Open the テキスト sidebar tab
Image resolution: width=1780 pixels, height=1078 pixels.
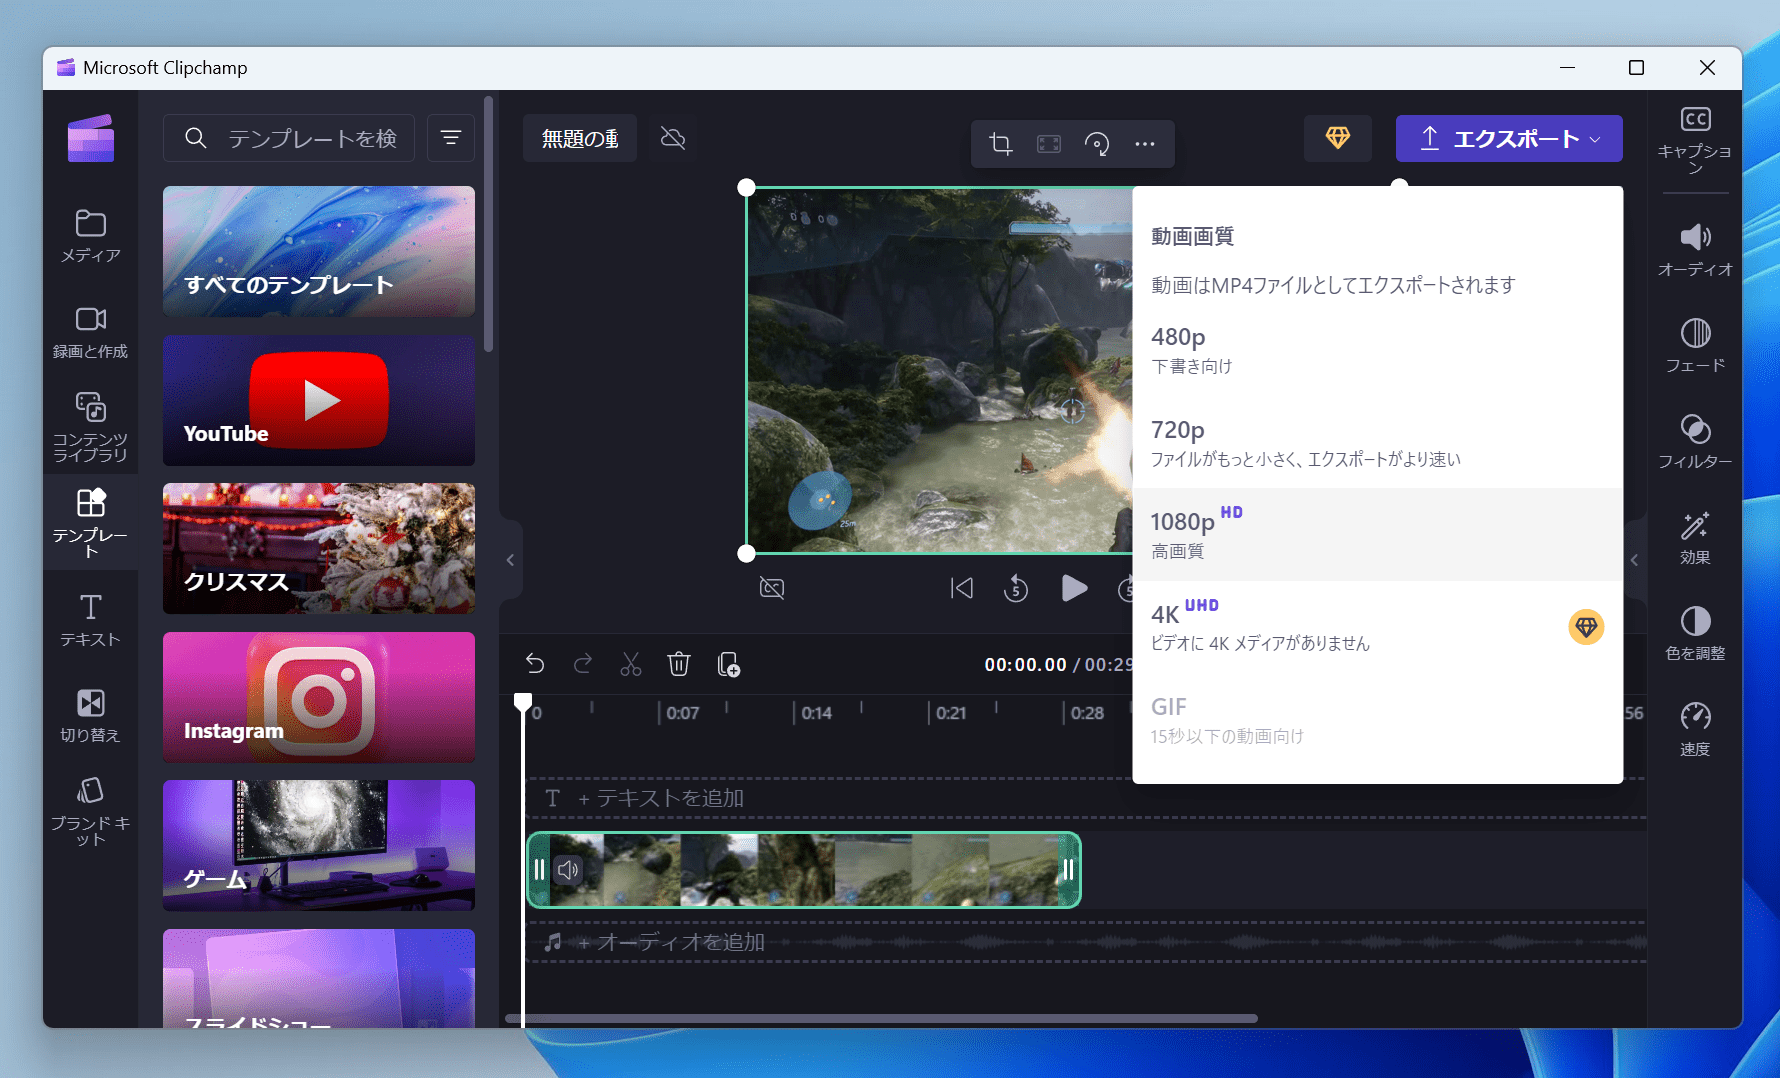(x=90, y=620)
